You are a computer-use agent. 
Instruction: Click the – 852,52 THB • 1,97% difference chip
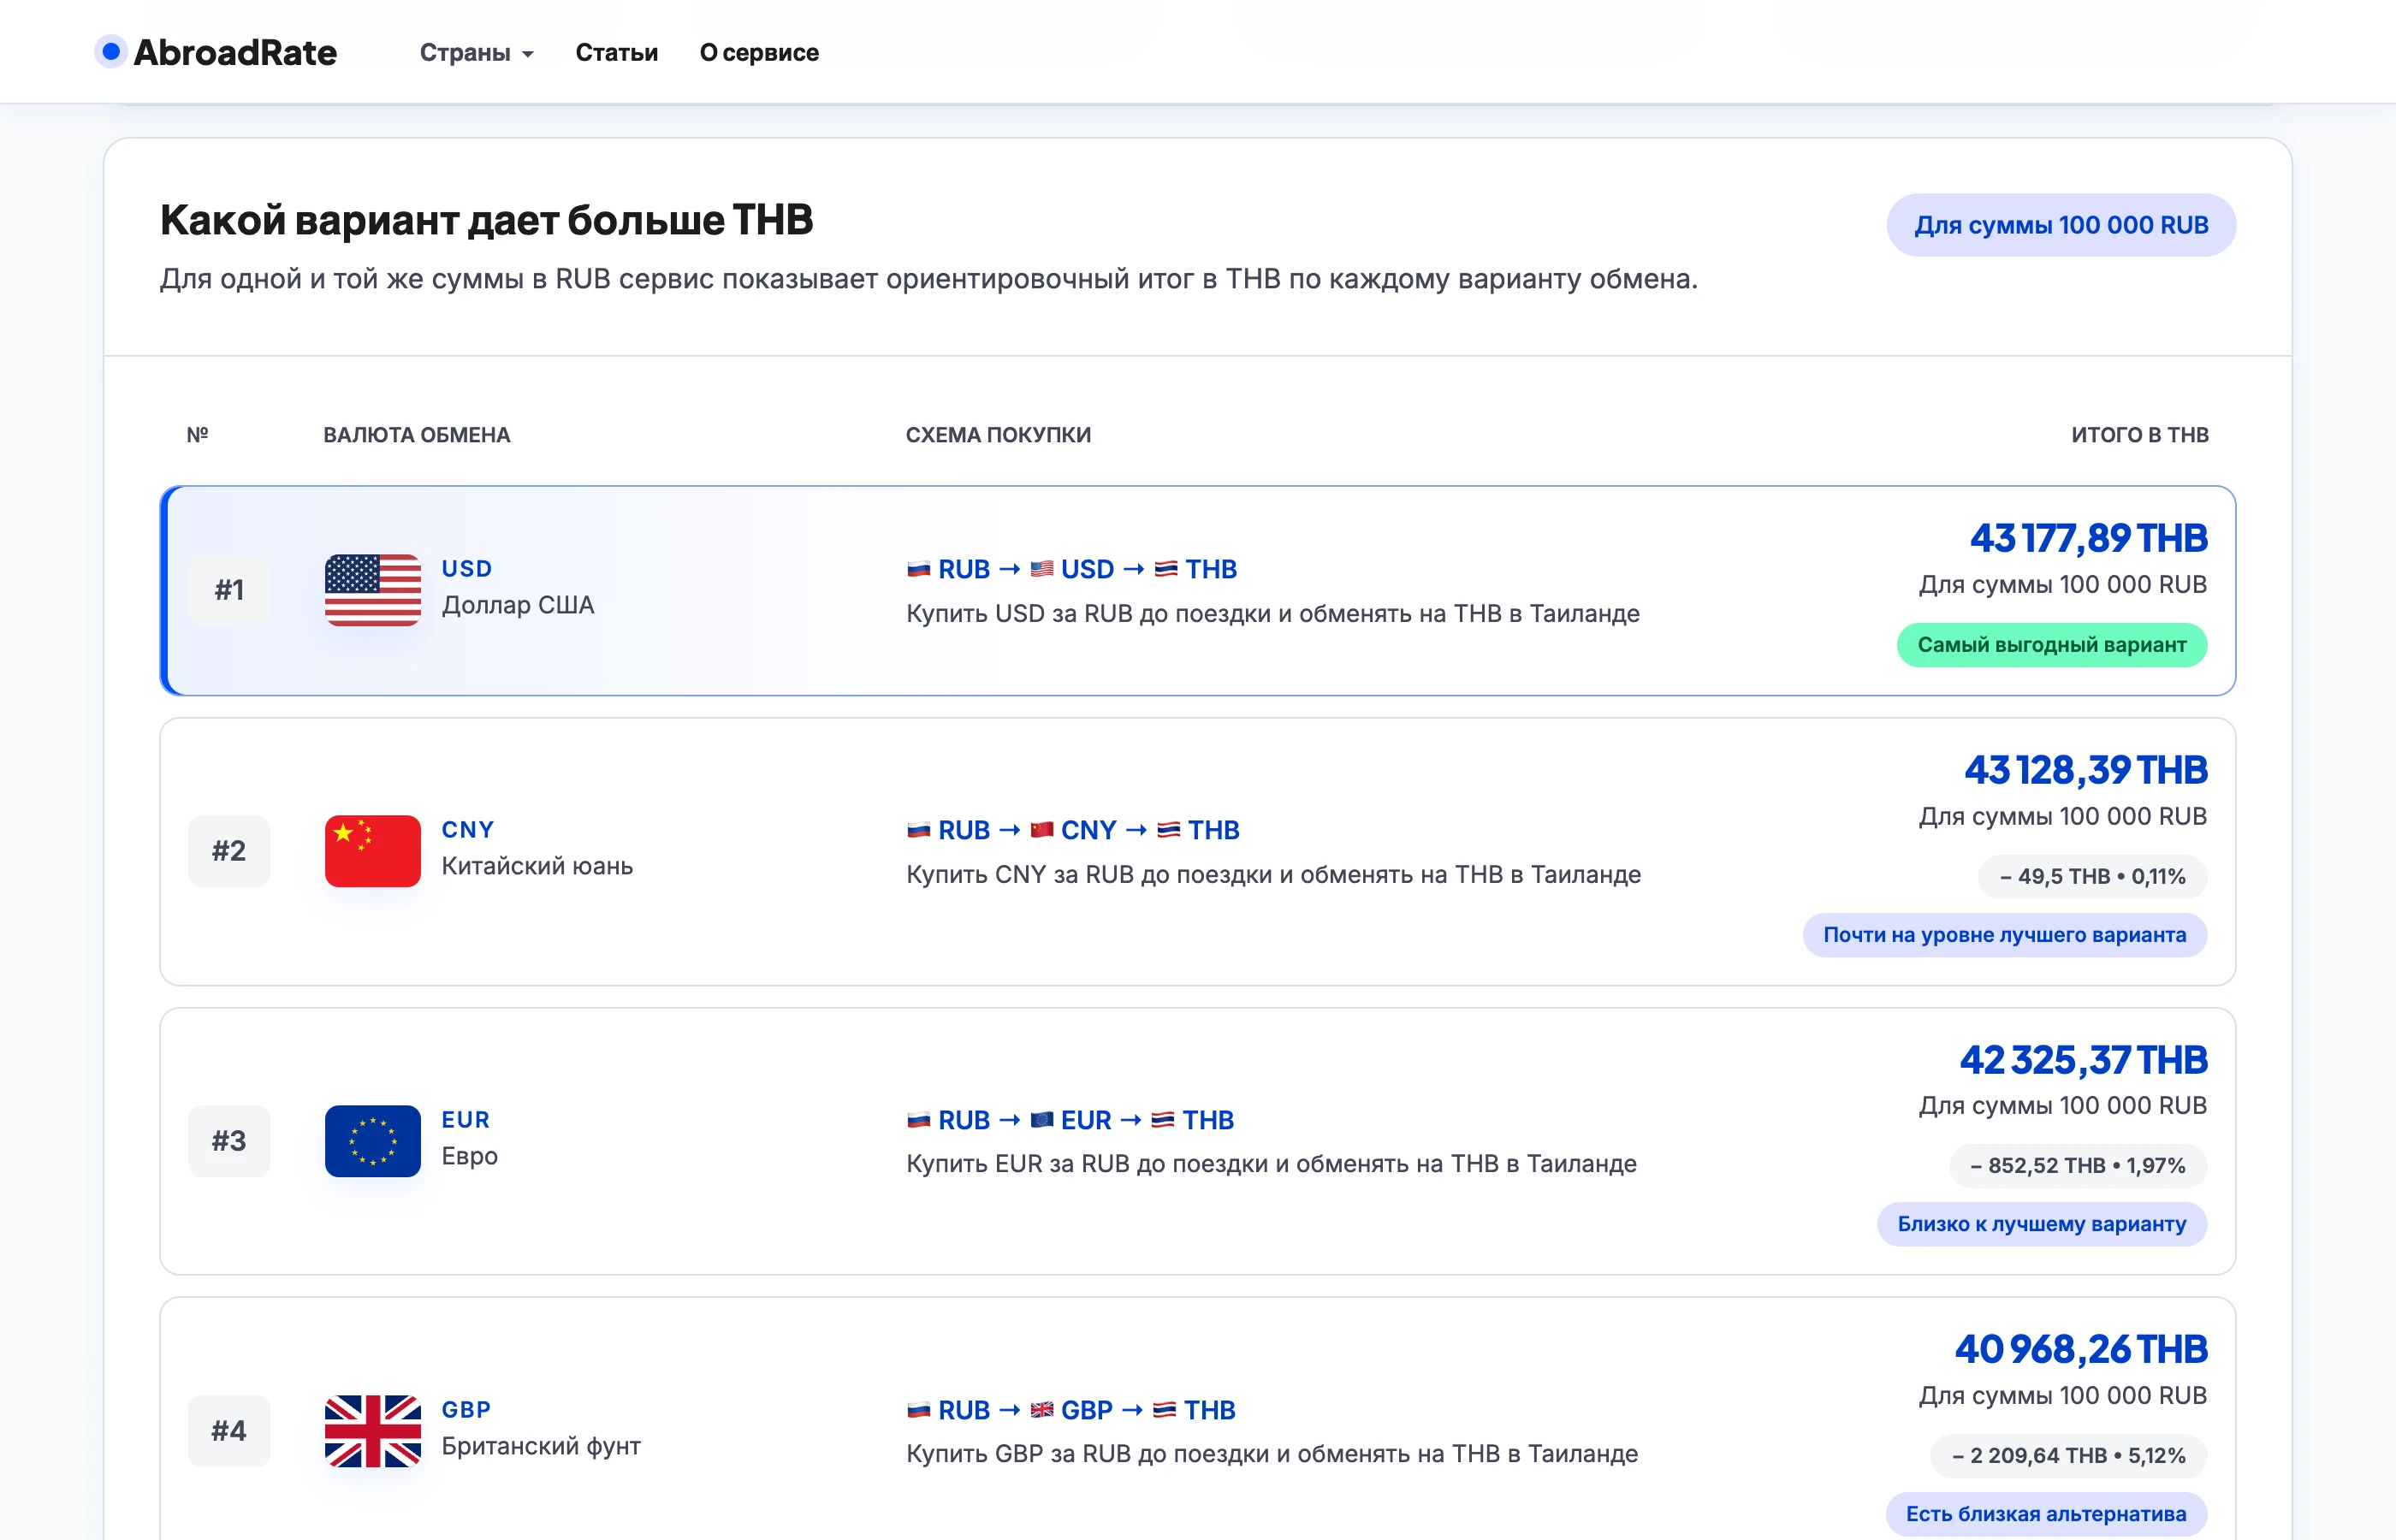[2078, 1166]
